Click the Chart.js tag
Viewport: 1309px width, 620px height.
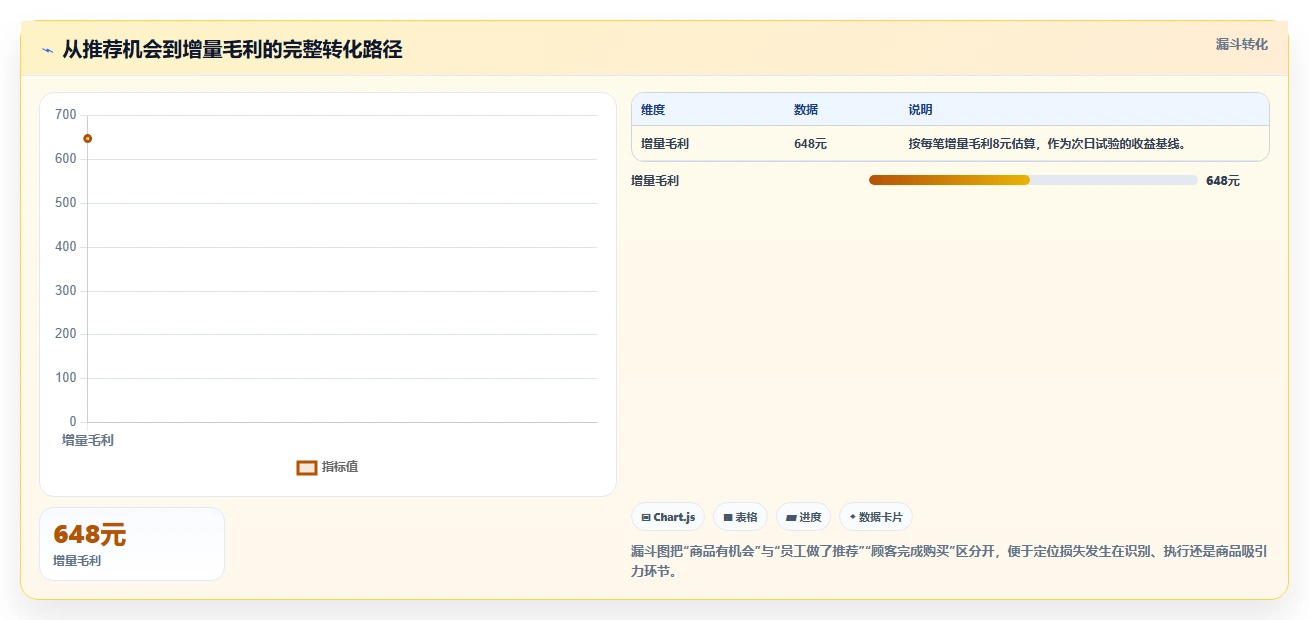point(668,517)
